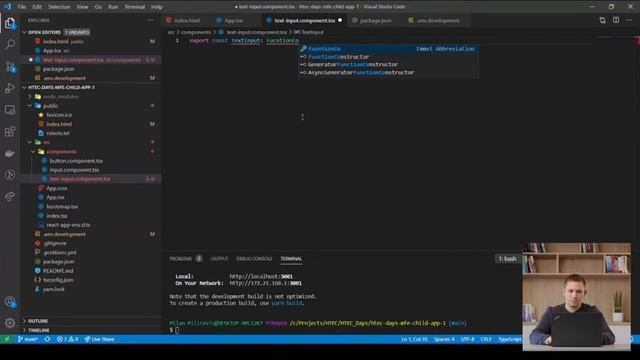
Task: Select AsyncGeneratorFunctionConstructor autocomplete suggestion
Action: (388, 72)
